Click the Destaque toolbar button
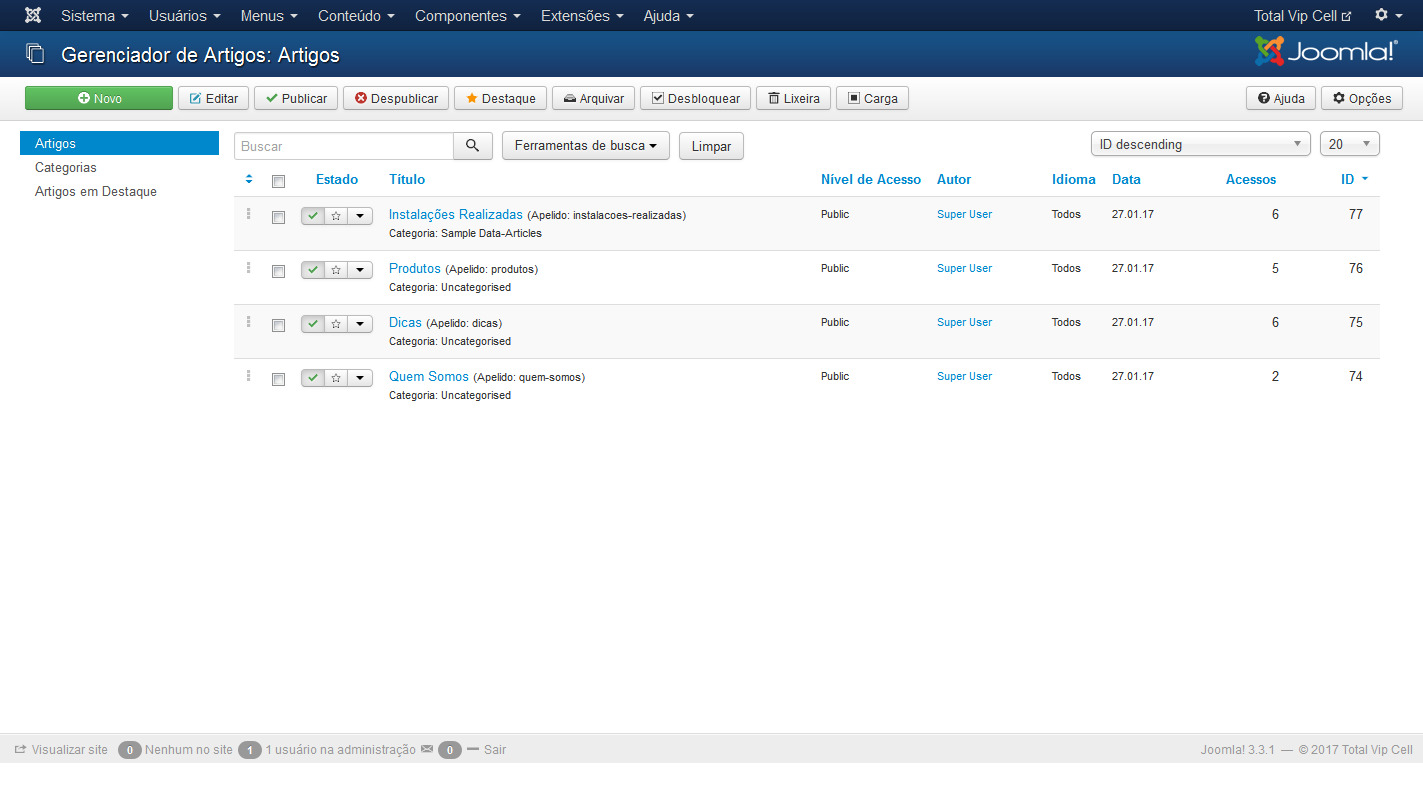This screenshot has width=1423, height=793. (x=500, y=98)
